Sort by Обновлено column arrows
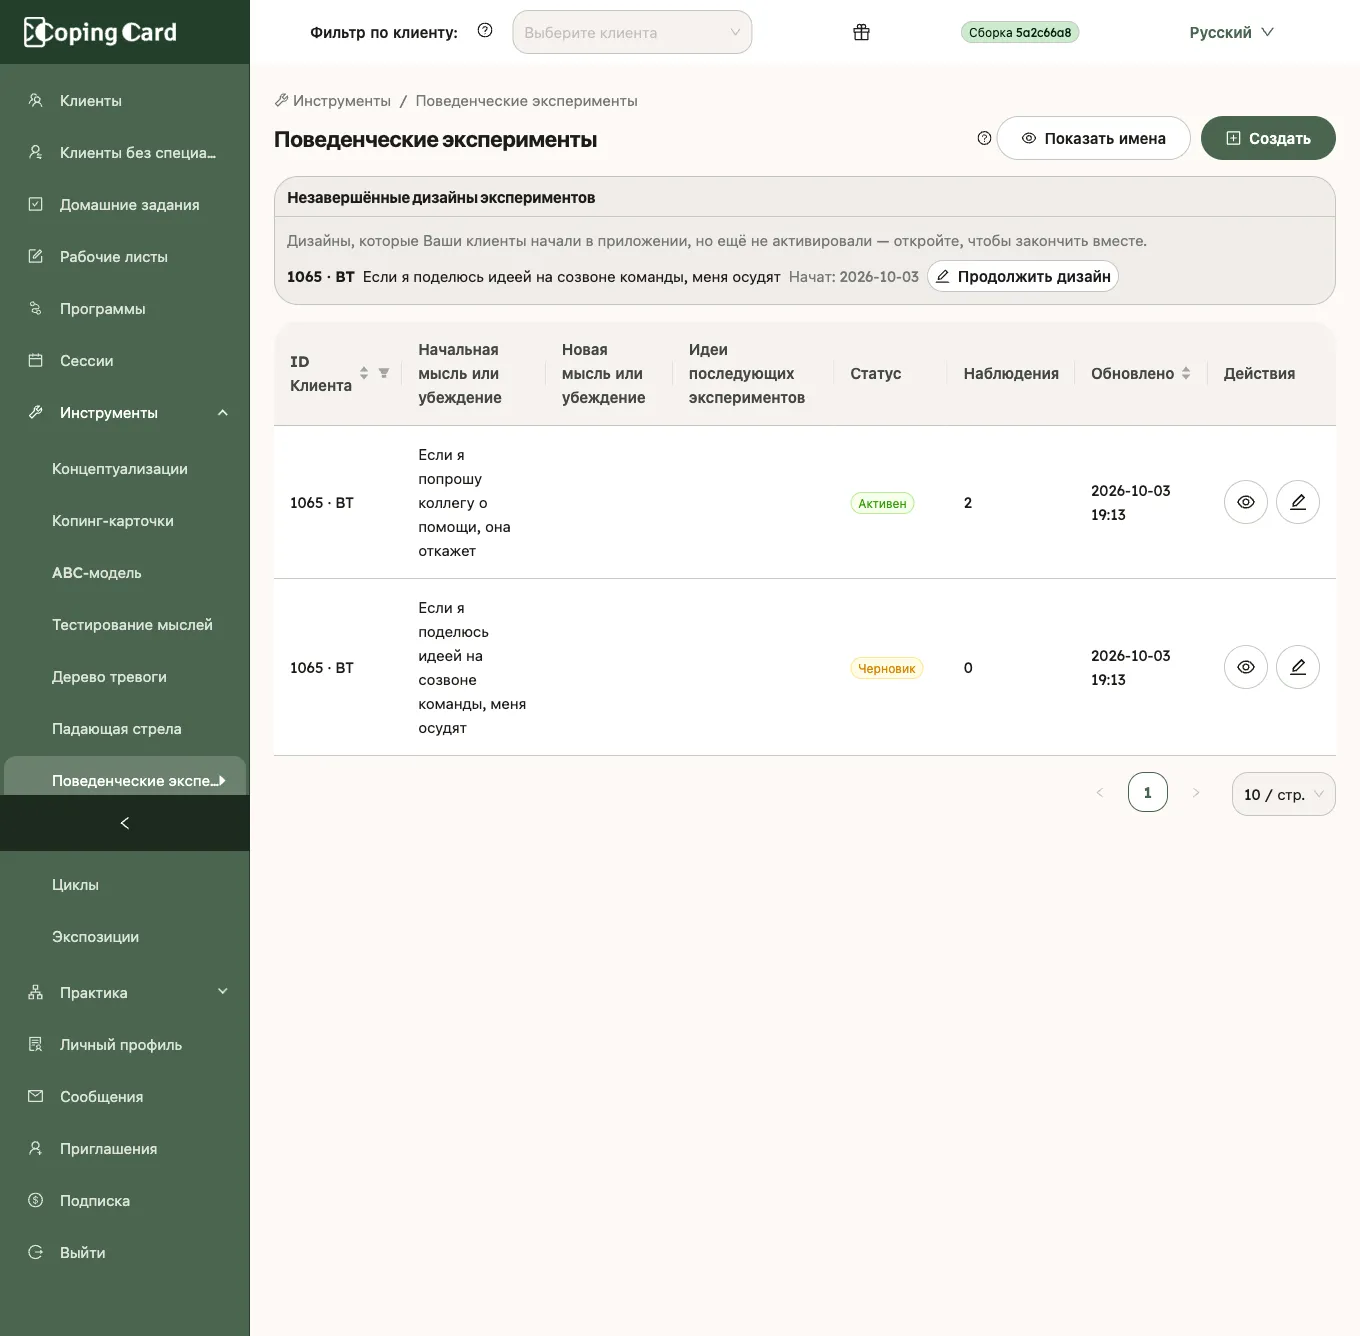 1186,373
